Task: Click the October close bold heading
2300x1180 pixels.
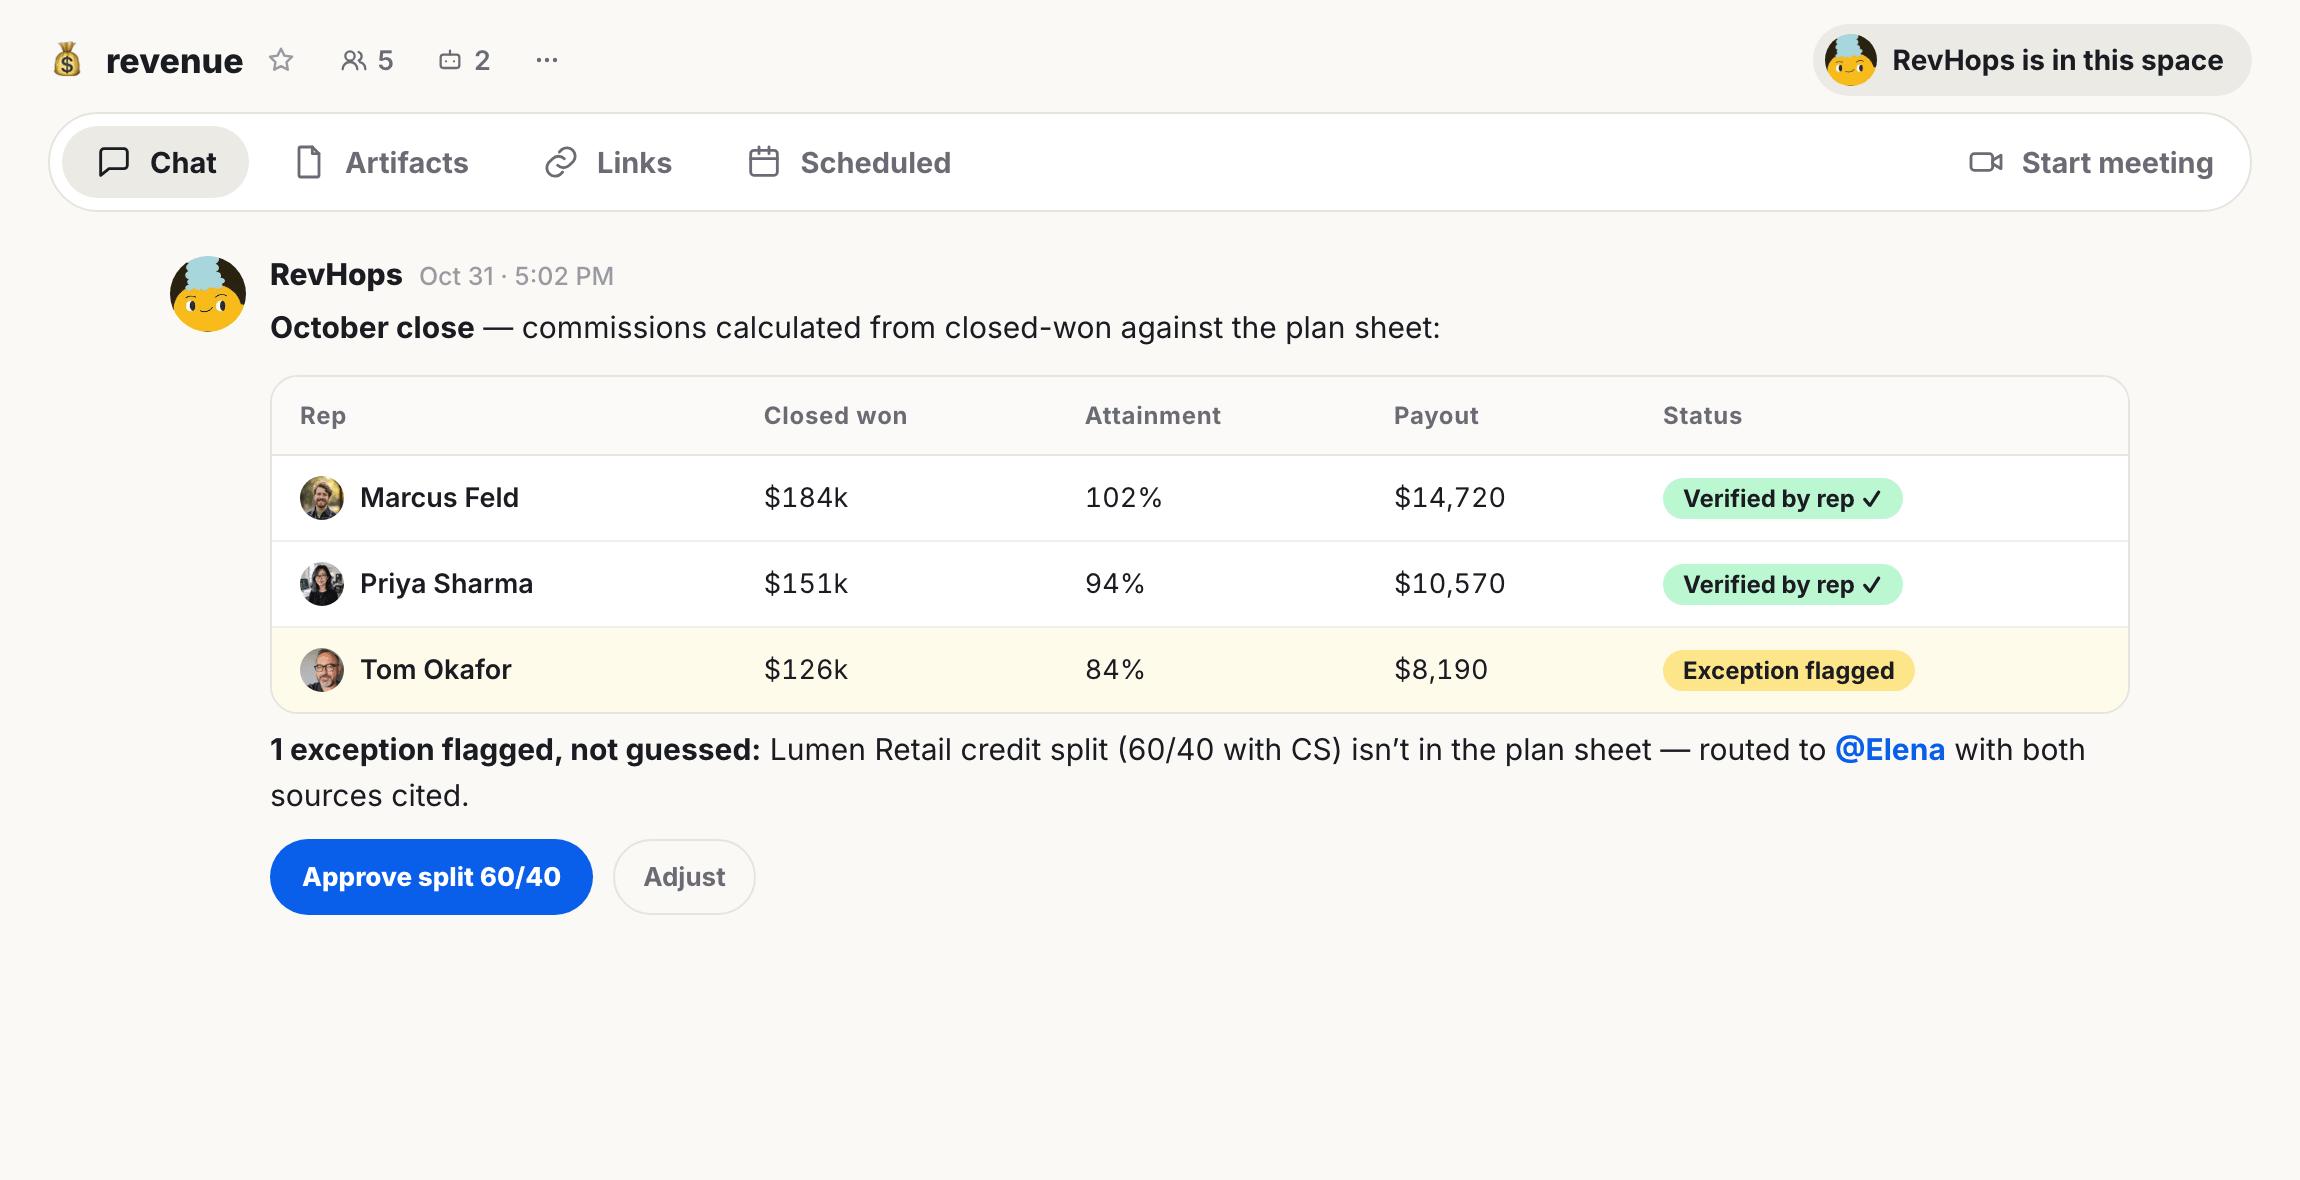Action: pyautogui.click(x=372, y=328)
